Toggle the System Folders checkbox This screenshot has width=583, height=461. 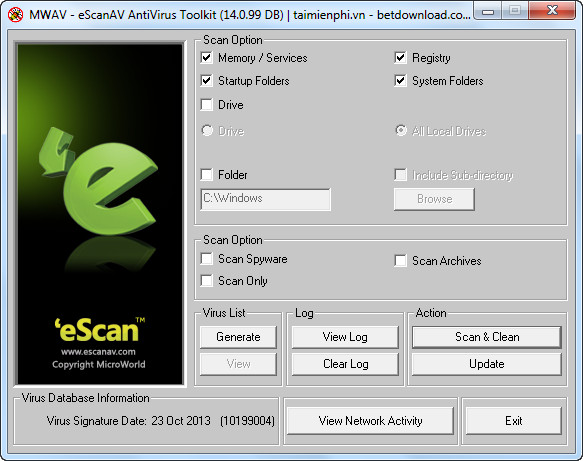click(400, 81)
